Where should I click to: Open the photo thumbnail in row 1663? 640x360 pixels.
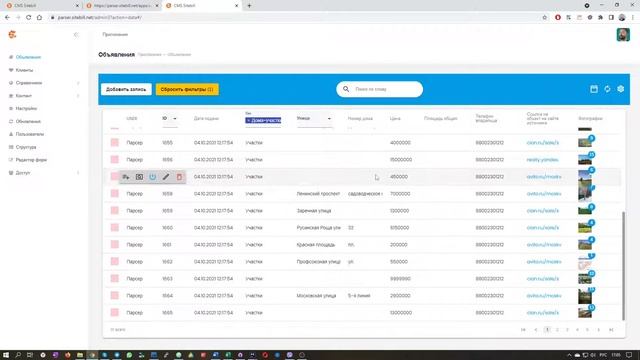coord(585,279)
